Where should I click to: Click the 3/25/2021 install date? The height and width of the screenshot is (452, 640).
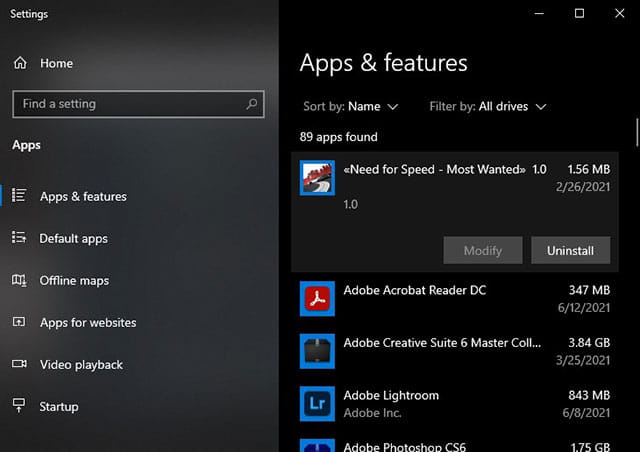[x=583, y=360]
